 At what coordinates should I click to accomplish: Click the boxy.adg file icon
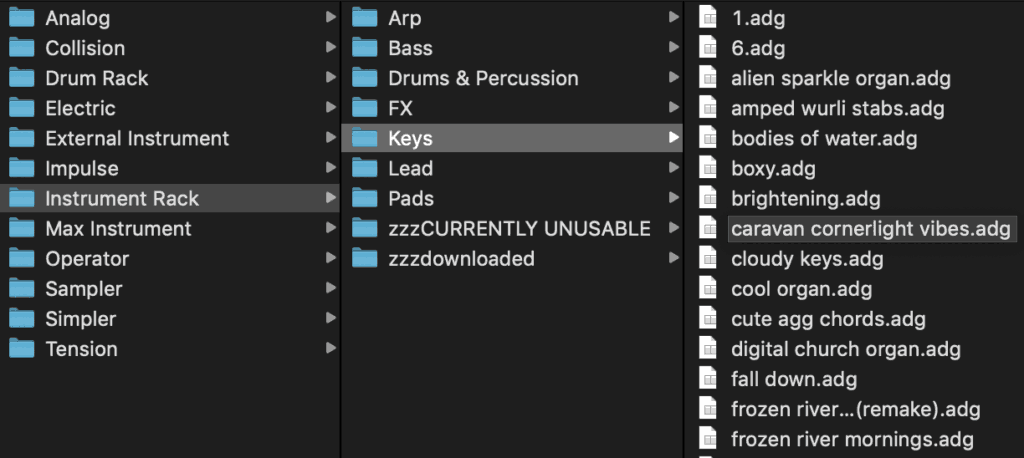click(708, 168)
